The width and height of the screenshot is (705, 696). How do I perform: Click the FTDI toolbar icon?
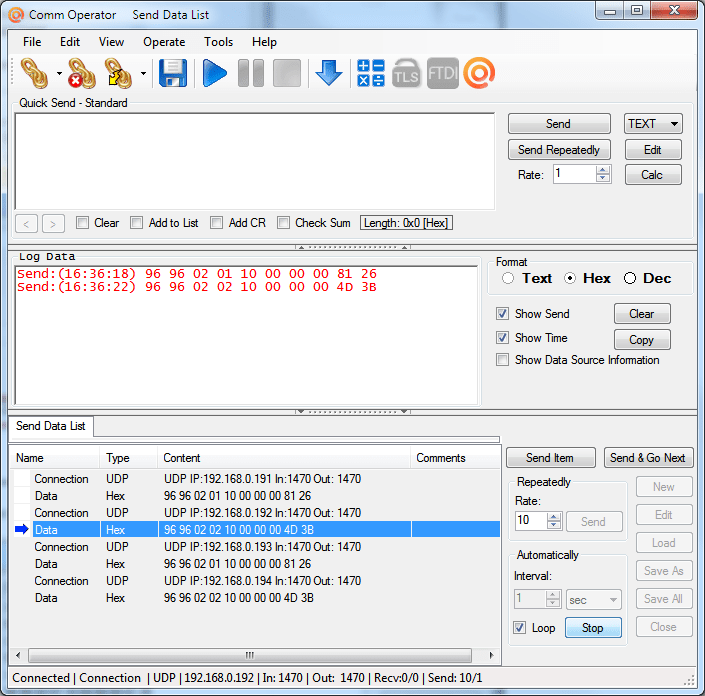[442, 73]
